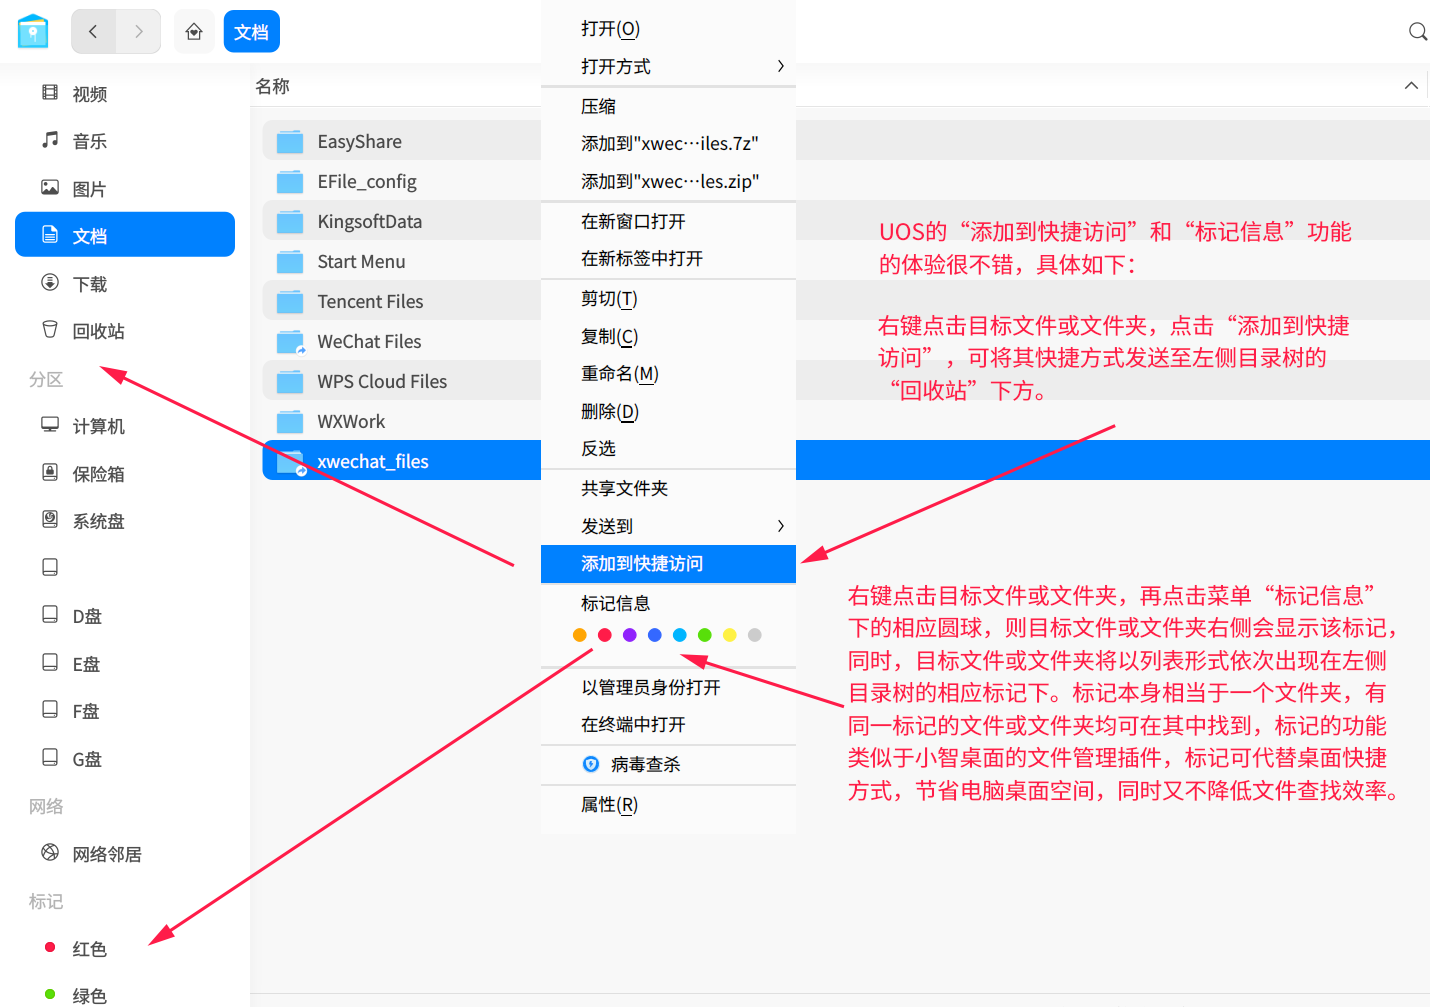This screenshot has width=1430, height=1007.
Task: Expand the 打开方式 submenu
Action: click(668, 67)
